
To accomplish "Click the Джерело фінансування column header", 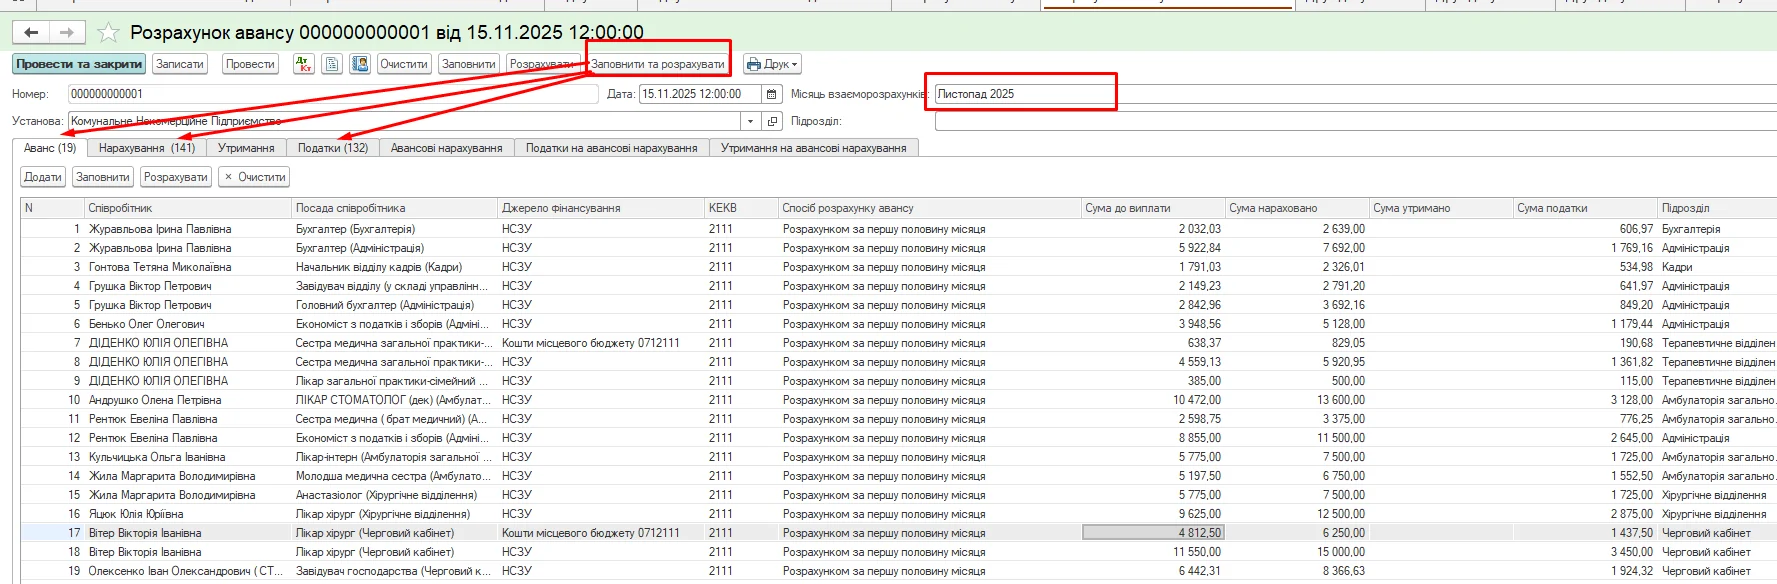I will tap(601, 208).
